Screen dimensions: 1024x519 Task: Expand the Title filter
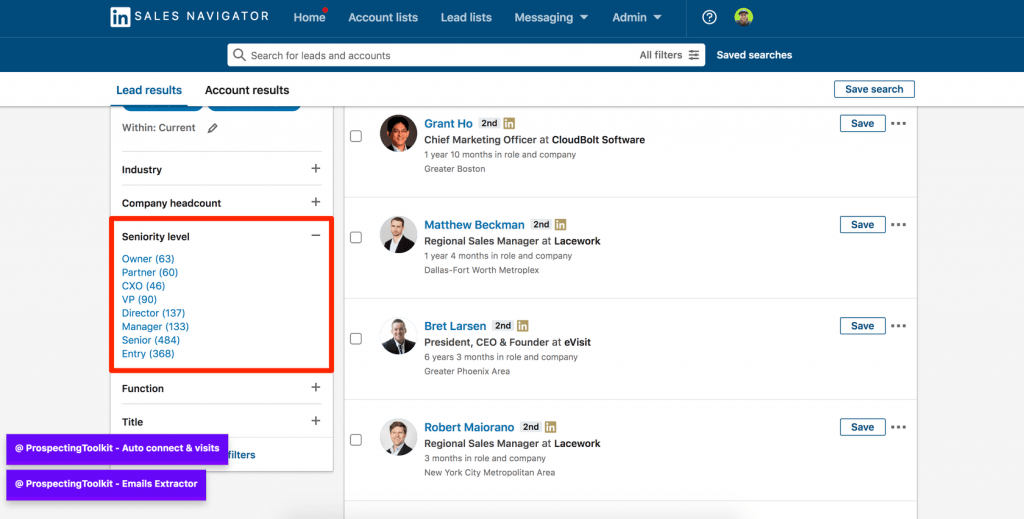(315, 420)
